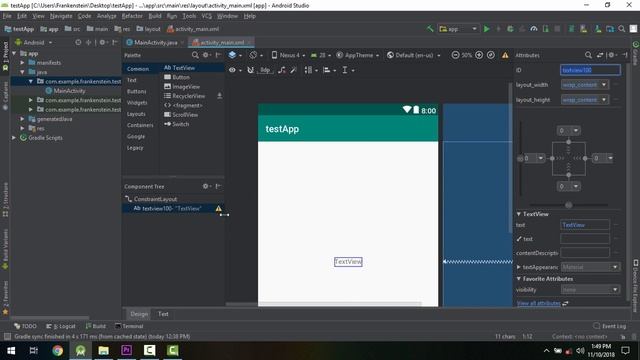
Task: Zoom in the design preview
Action: click(x=479, y=55)
